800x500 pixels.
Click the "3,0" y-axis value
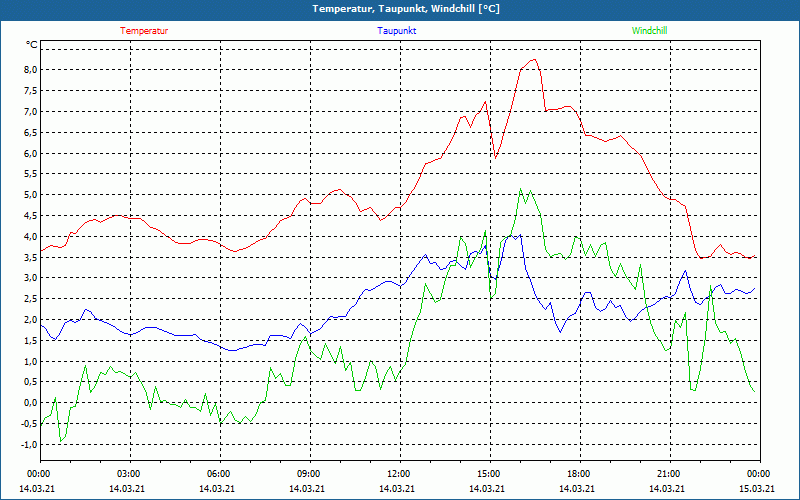32,278
